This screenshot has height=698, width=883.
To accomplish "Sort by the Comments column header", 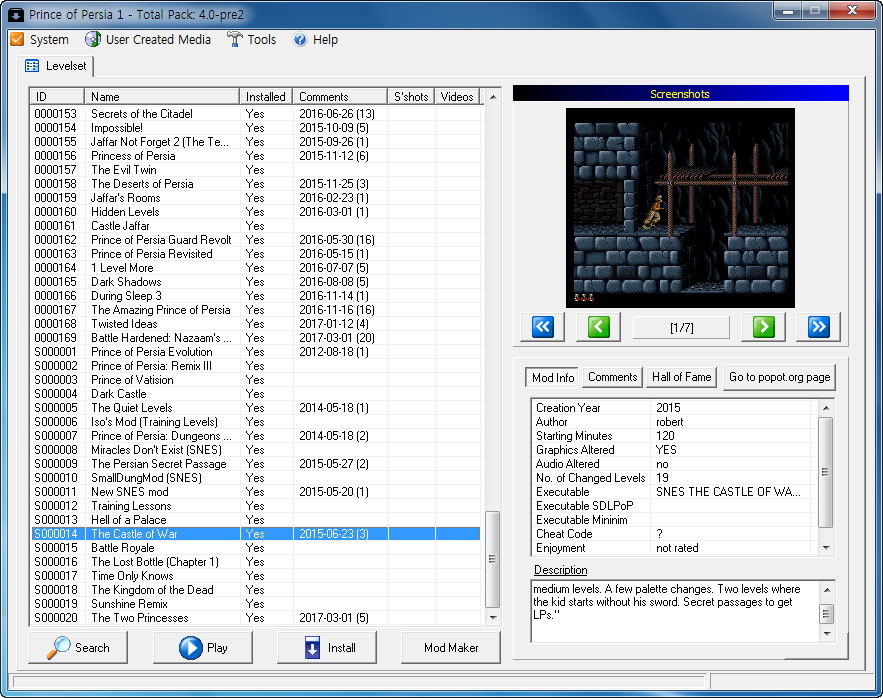I will (x=340, y=97).
